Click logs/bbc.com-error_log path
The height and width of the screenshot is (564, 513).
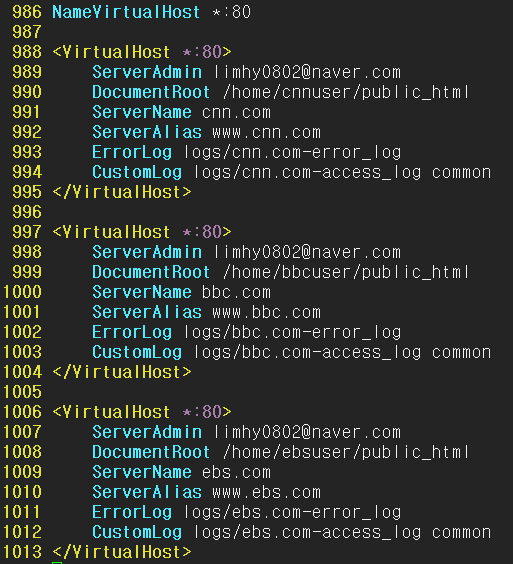[x=292, y=332]
